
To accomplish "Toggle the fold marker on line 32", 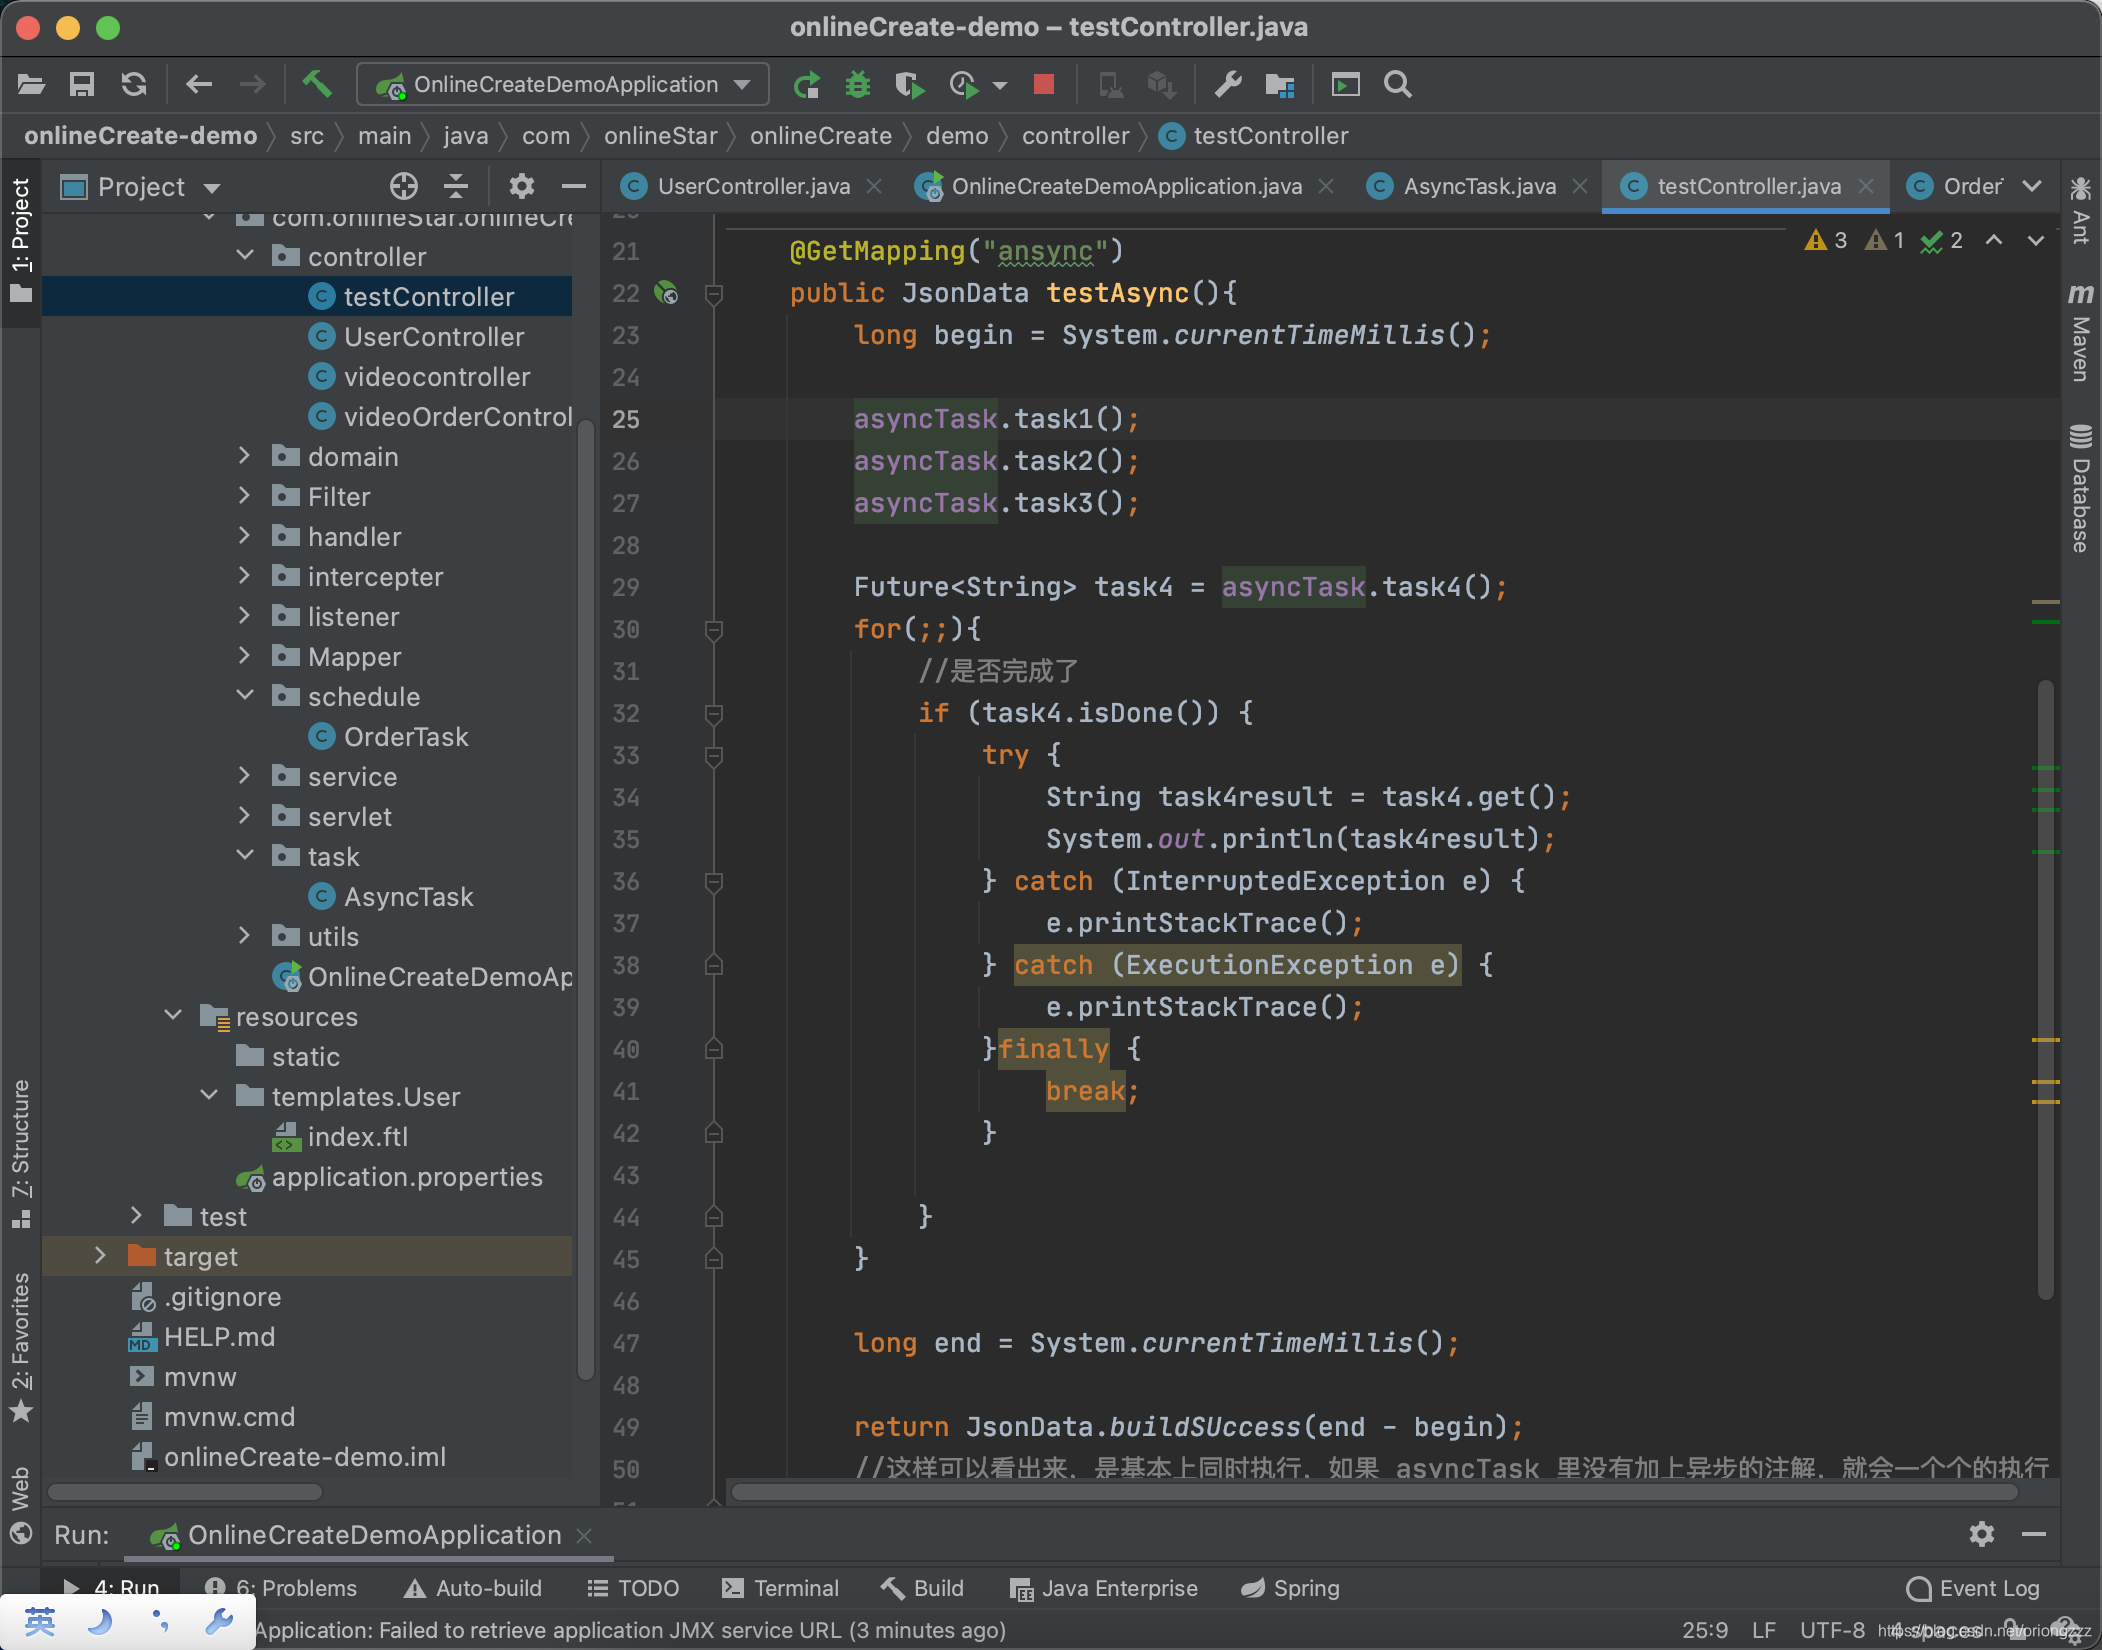I will tap(714, 714).
